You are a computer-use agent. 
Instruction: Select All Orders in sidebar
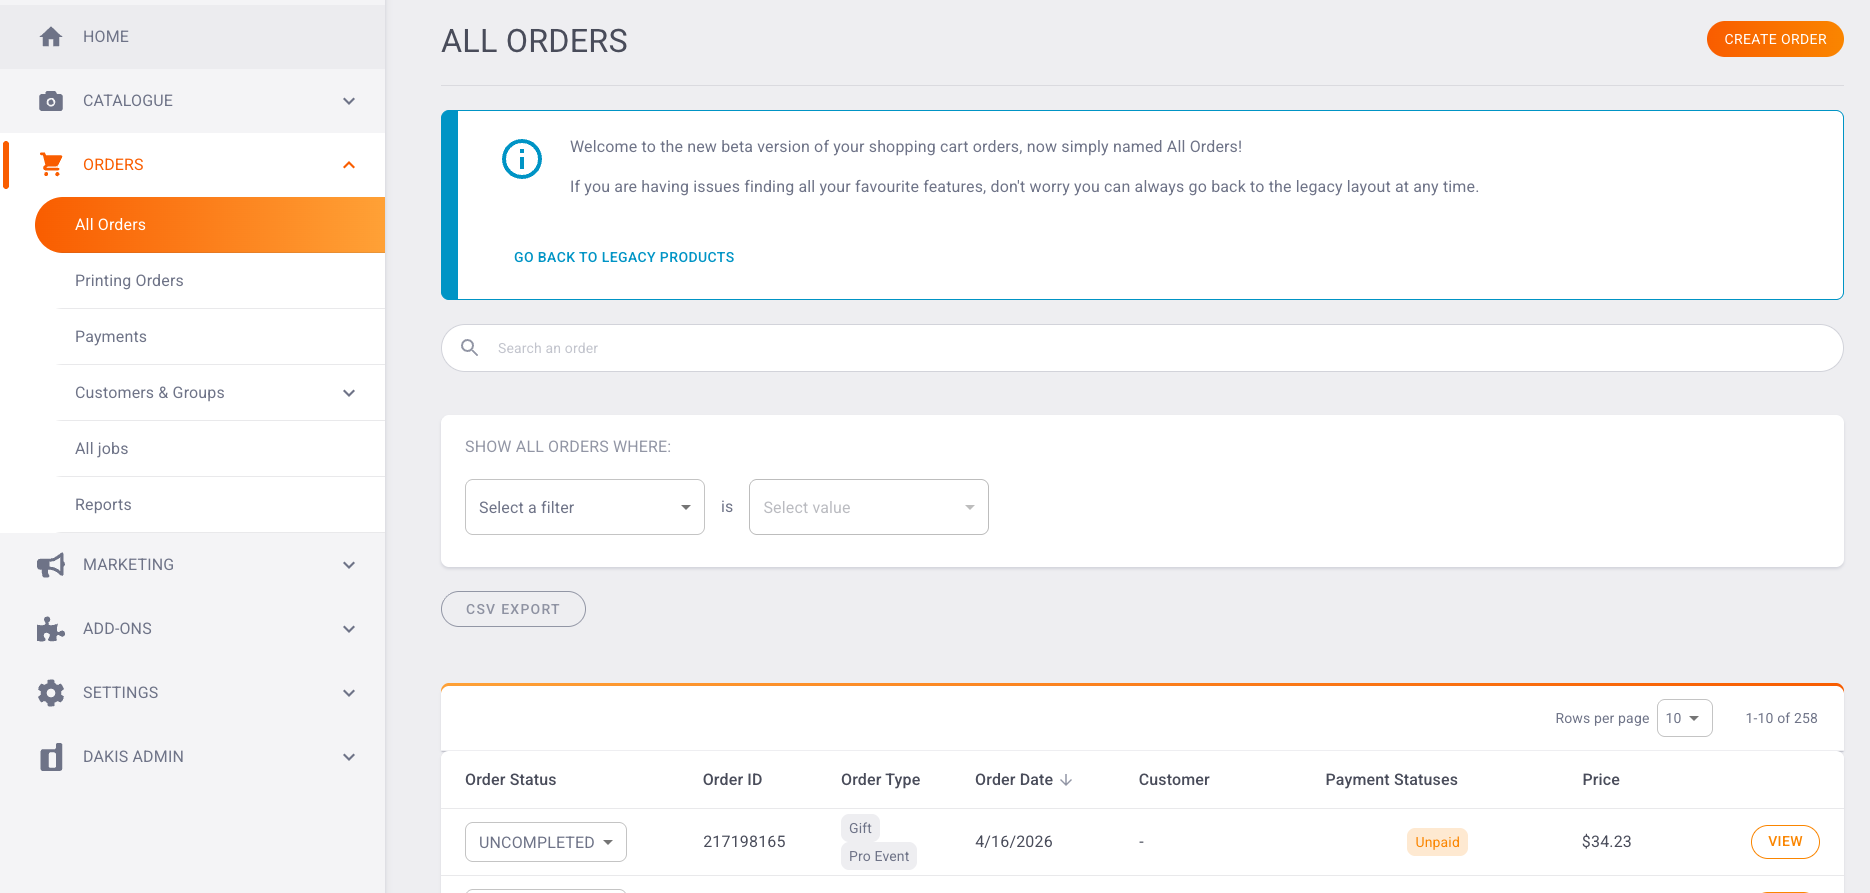point(210,225)
